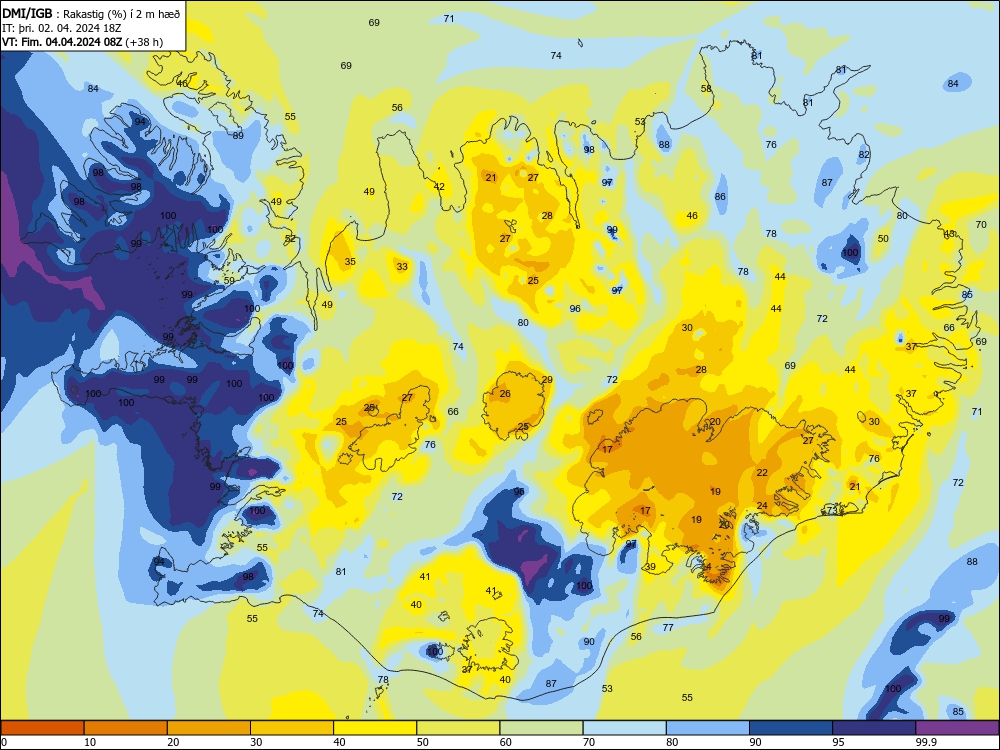Click the map value 26
This screenshot has width=1000, height=750.
click(505, 393)
